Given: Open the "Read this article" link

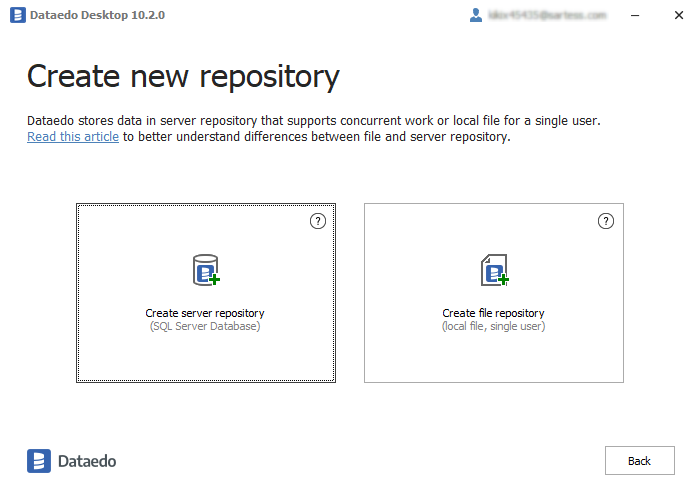Looking at the screenshot, I should tap(73, 137).
